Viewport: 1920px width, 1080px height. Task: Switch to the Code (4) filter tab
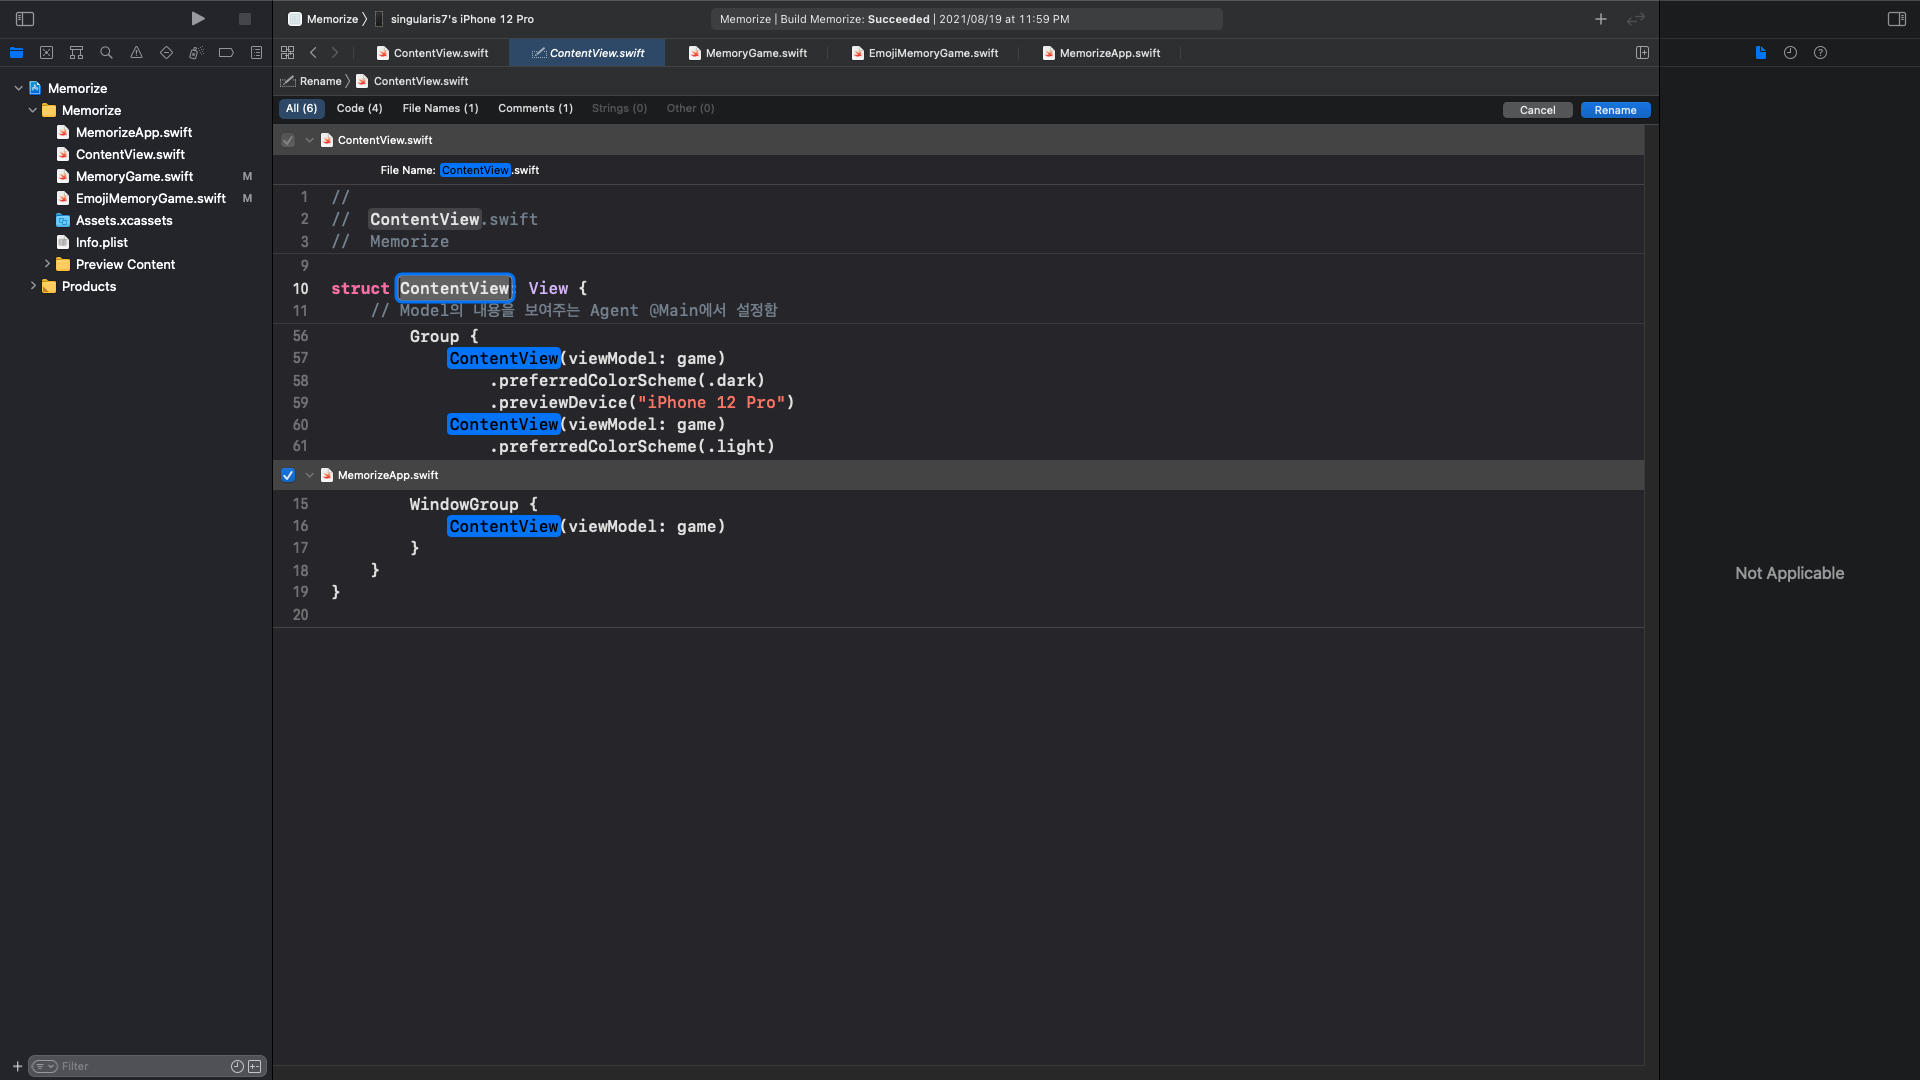(x=359, y=108)
